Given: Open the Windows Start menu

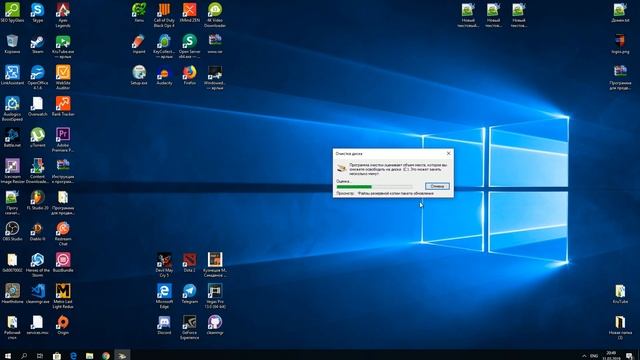Looking at the screenshot, I should coord(8,356).
